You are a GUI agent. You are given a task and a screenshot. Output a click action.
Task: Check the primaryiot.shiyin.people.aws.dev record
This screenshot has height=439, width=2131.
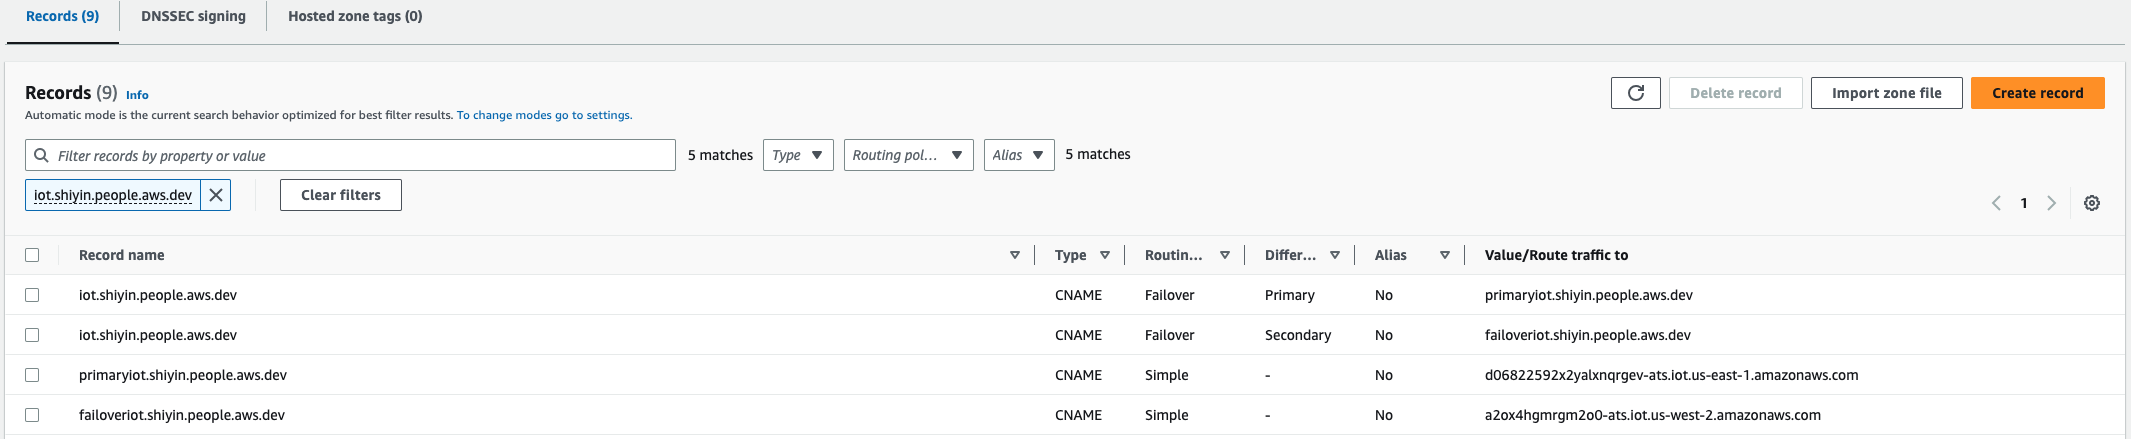coord(32,375)
